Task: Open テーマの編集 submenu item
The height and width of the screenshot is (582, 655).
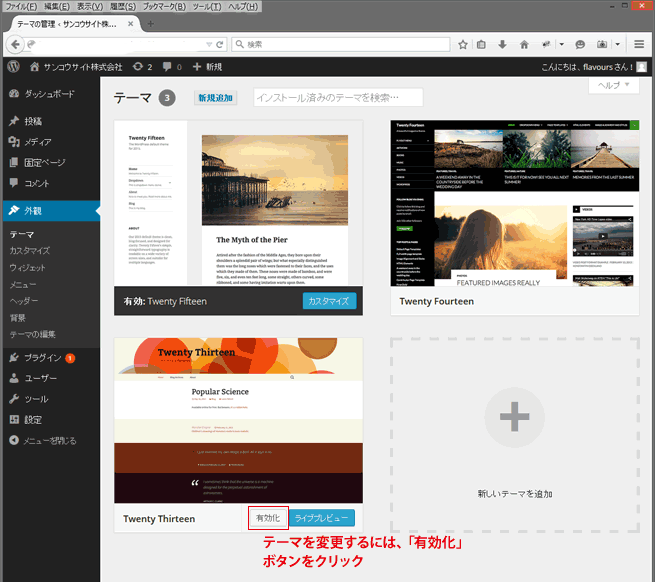Action: click(33, 334)
